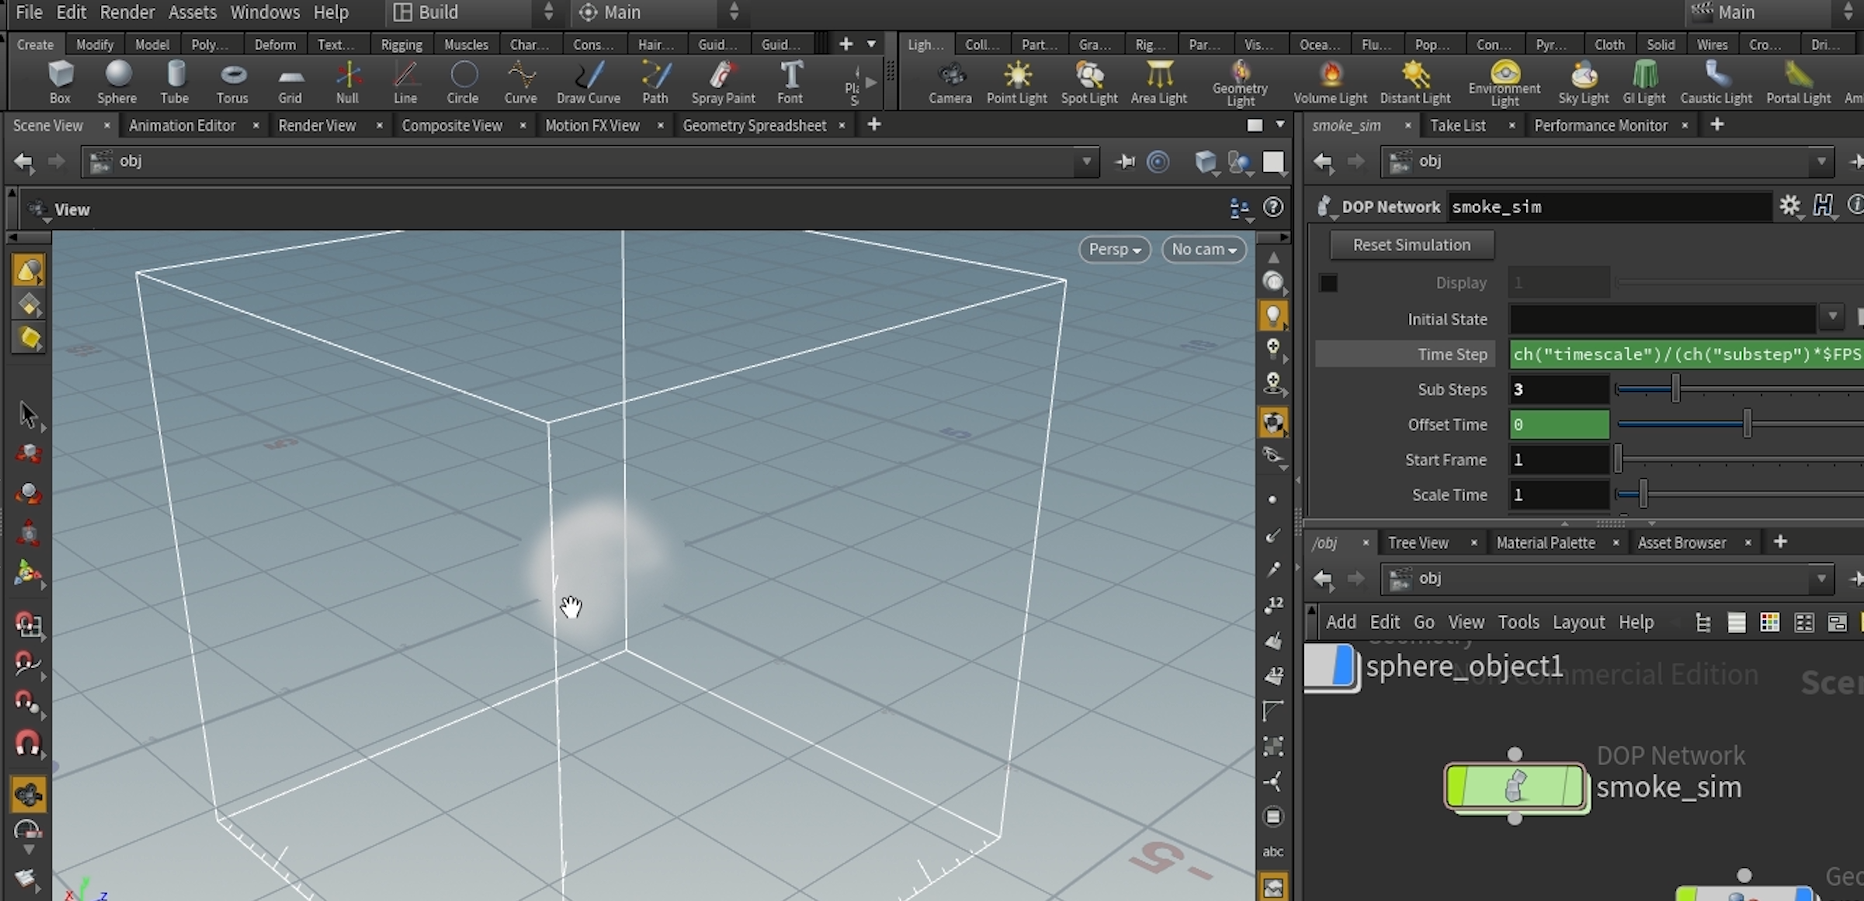This screenshot has height=901, width=1864.
Task: Select the Sphere shelf tool
Action: (117, 82)
